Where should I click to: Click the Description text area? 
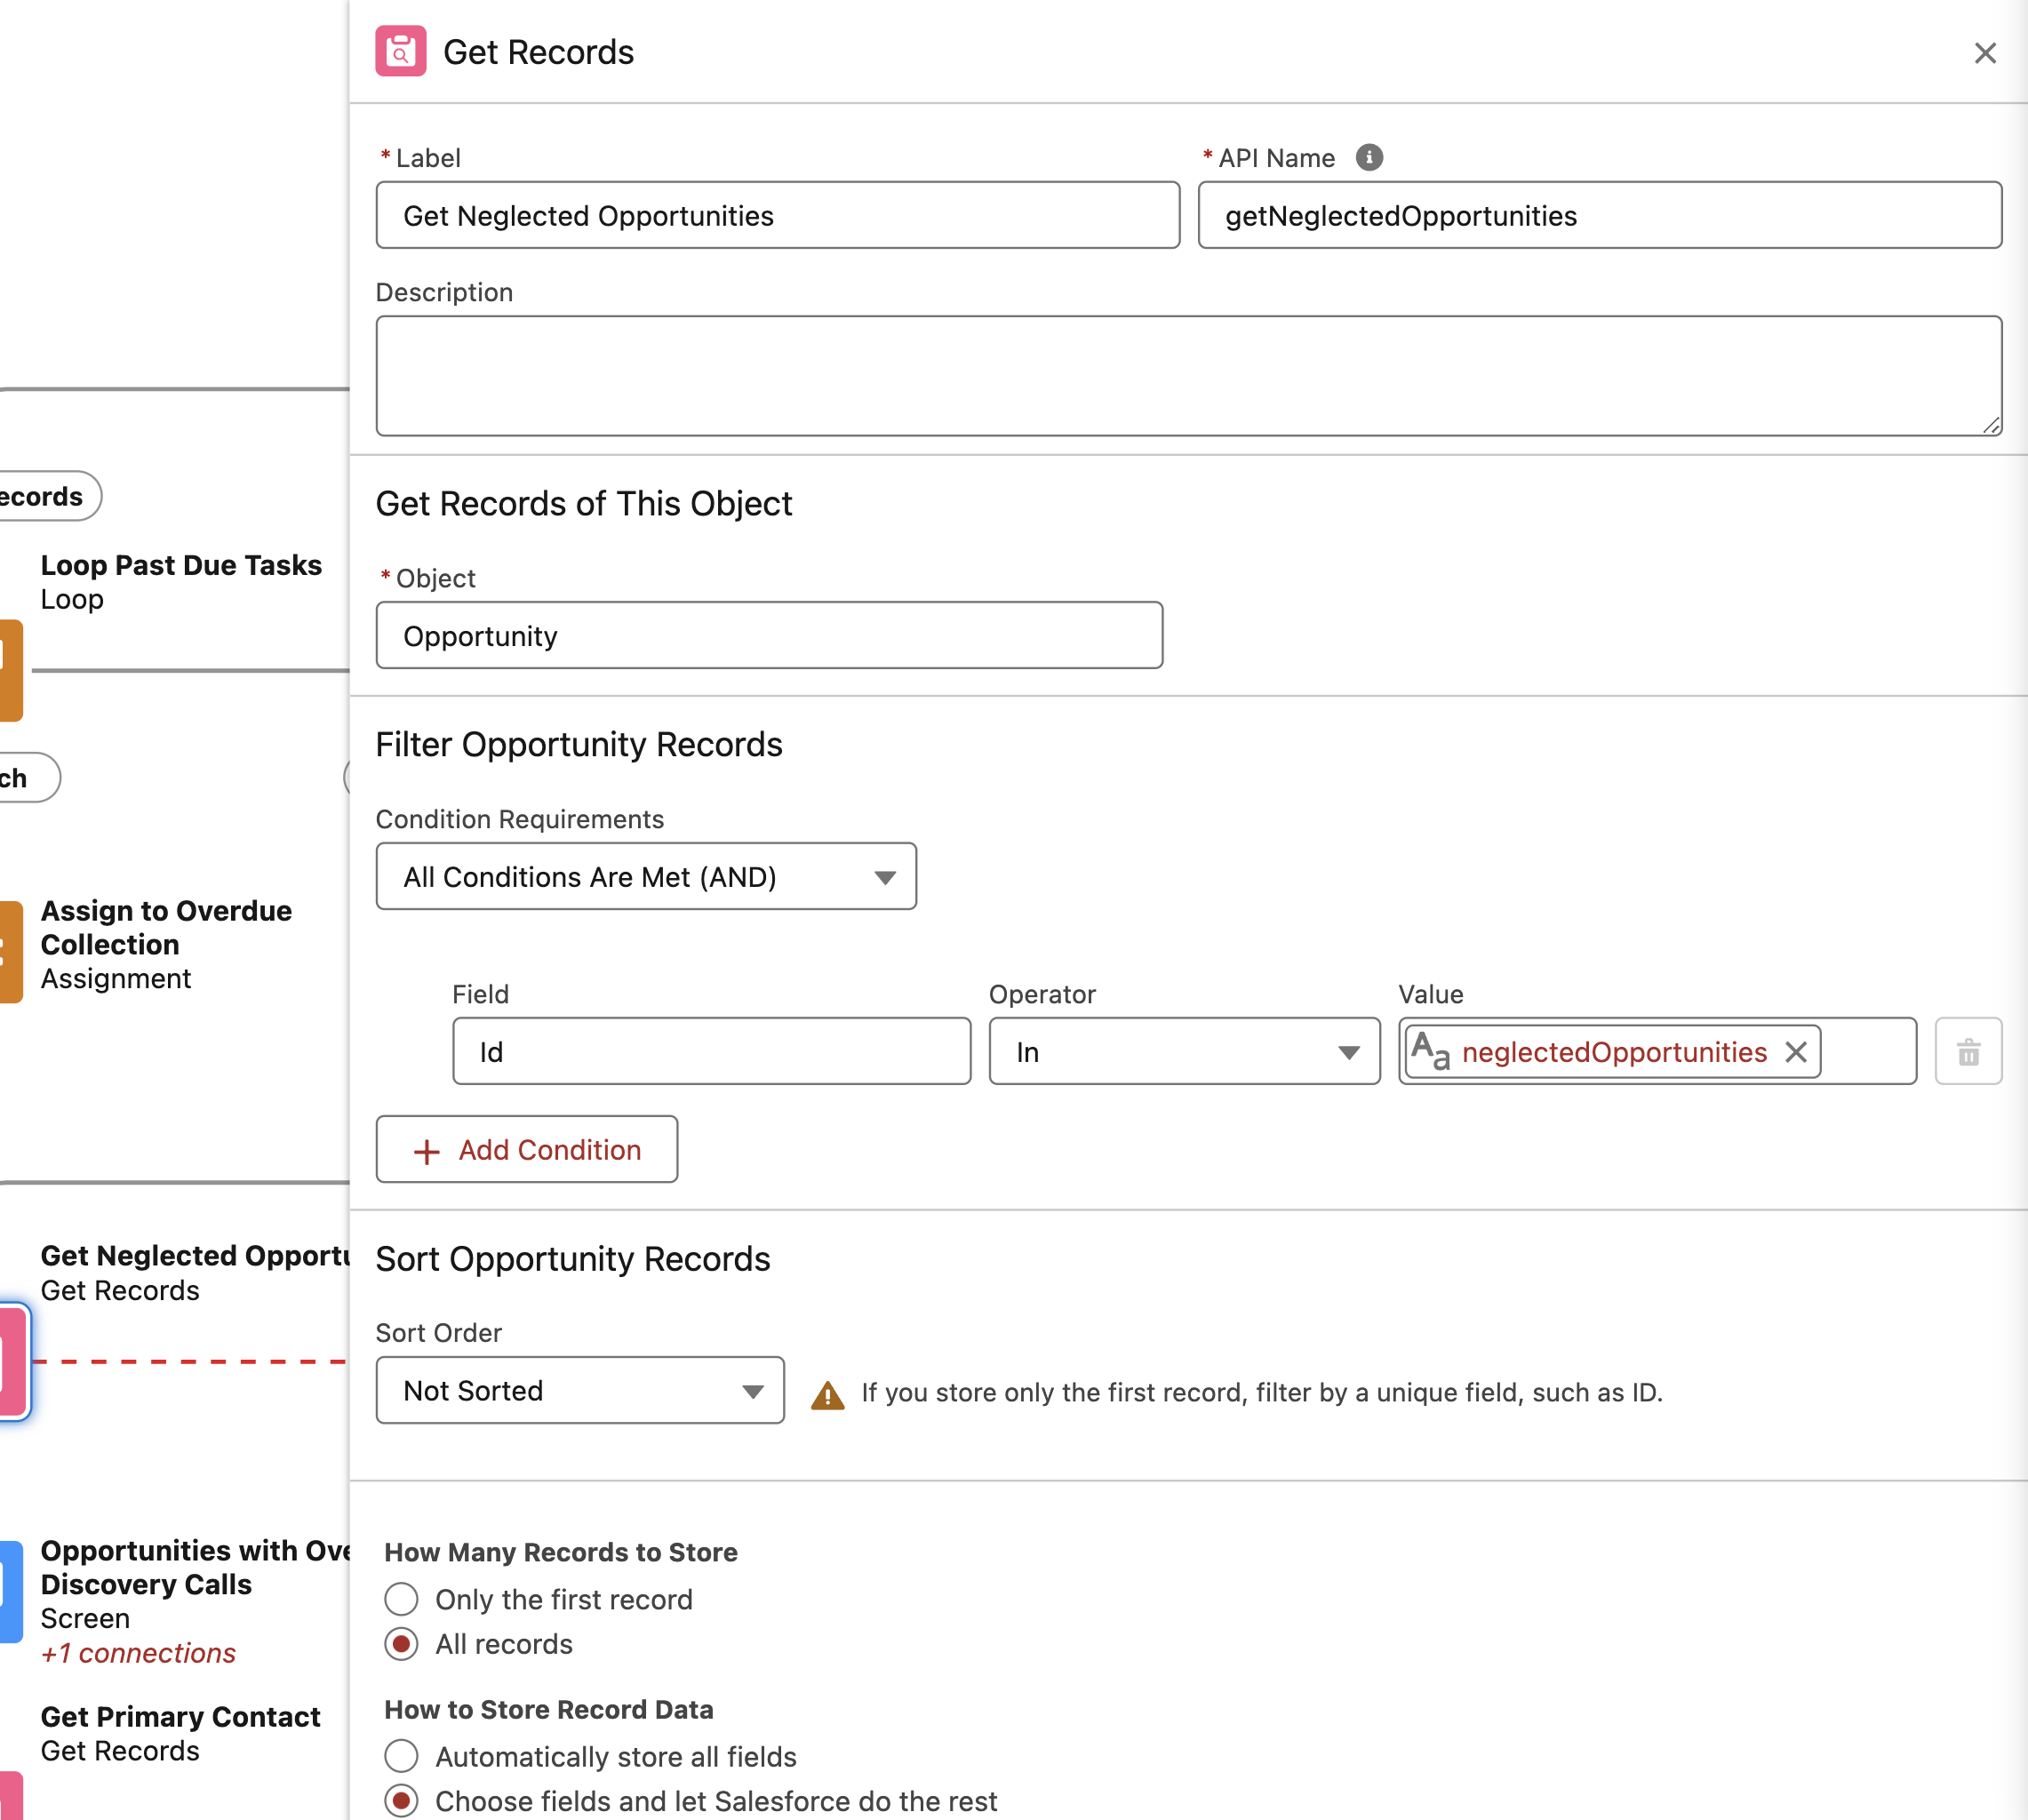click(x=1188, y=376)
